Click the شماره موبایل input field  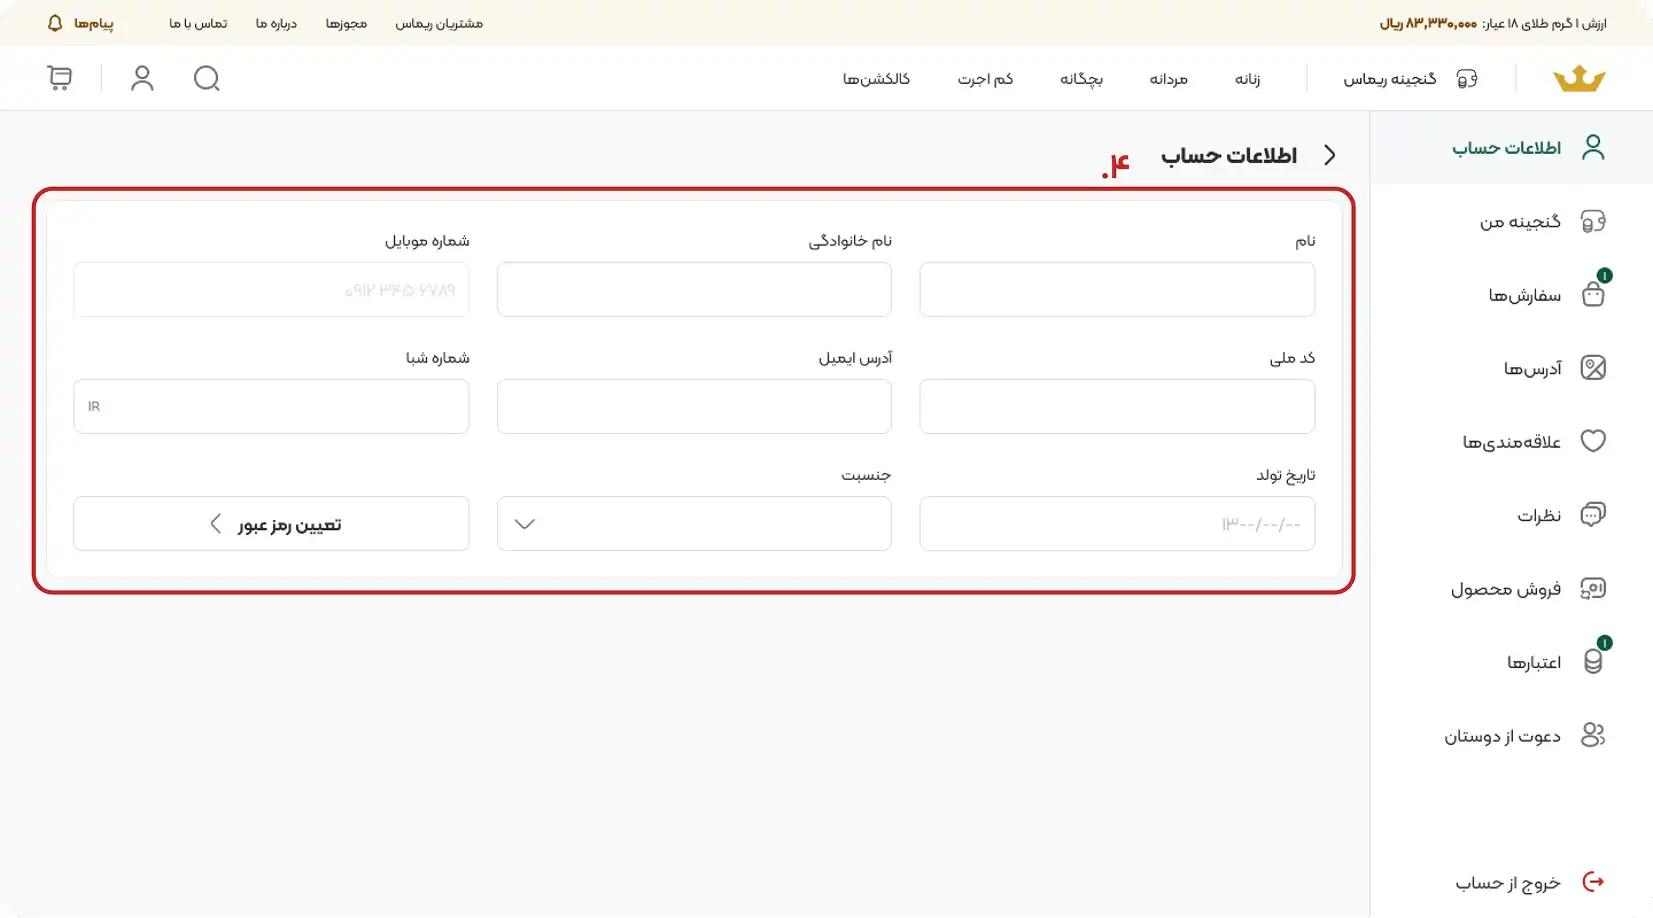coord(271,289)
